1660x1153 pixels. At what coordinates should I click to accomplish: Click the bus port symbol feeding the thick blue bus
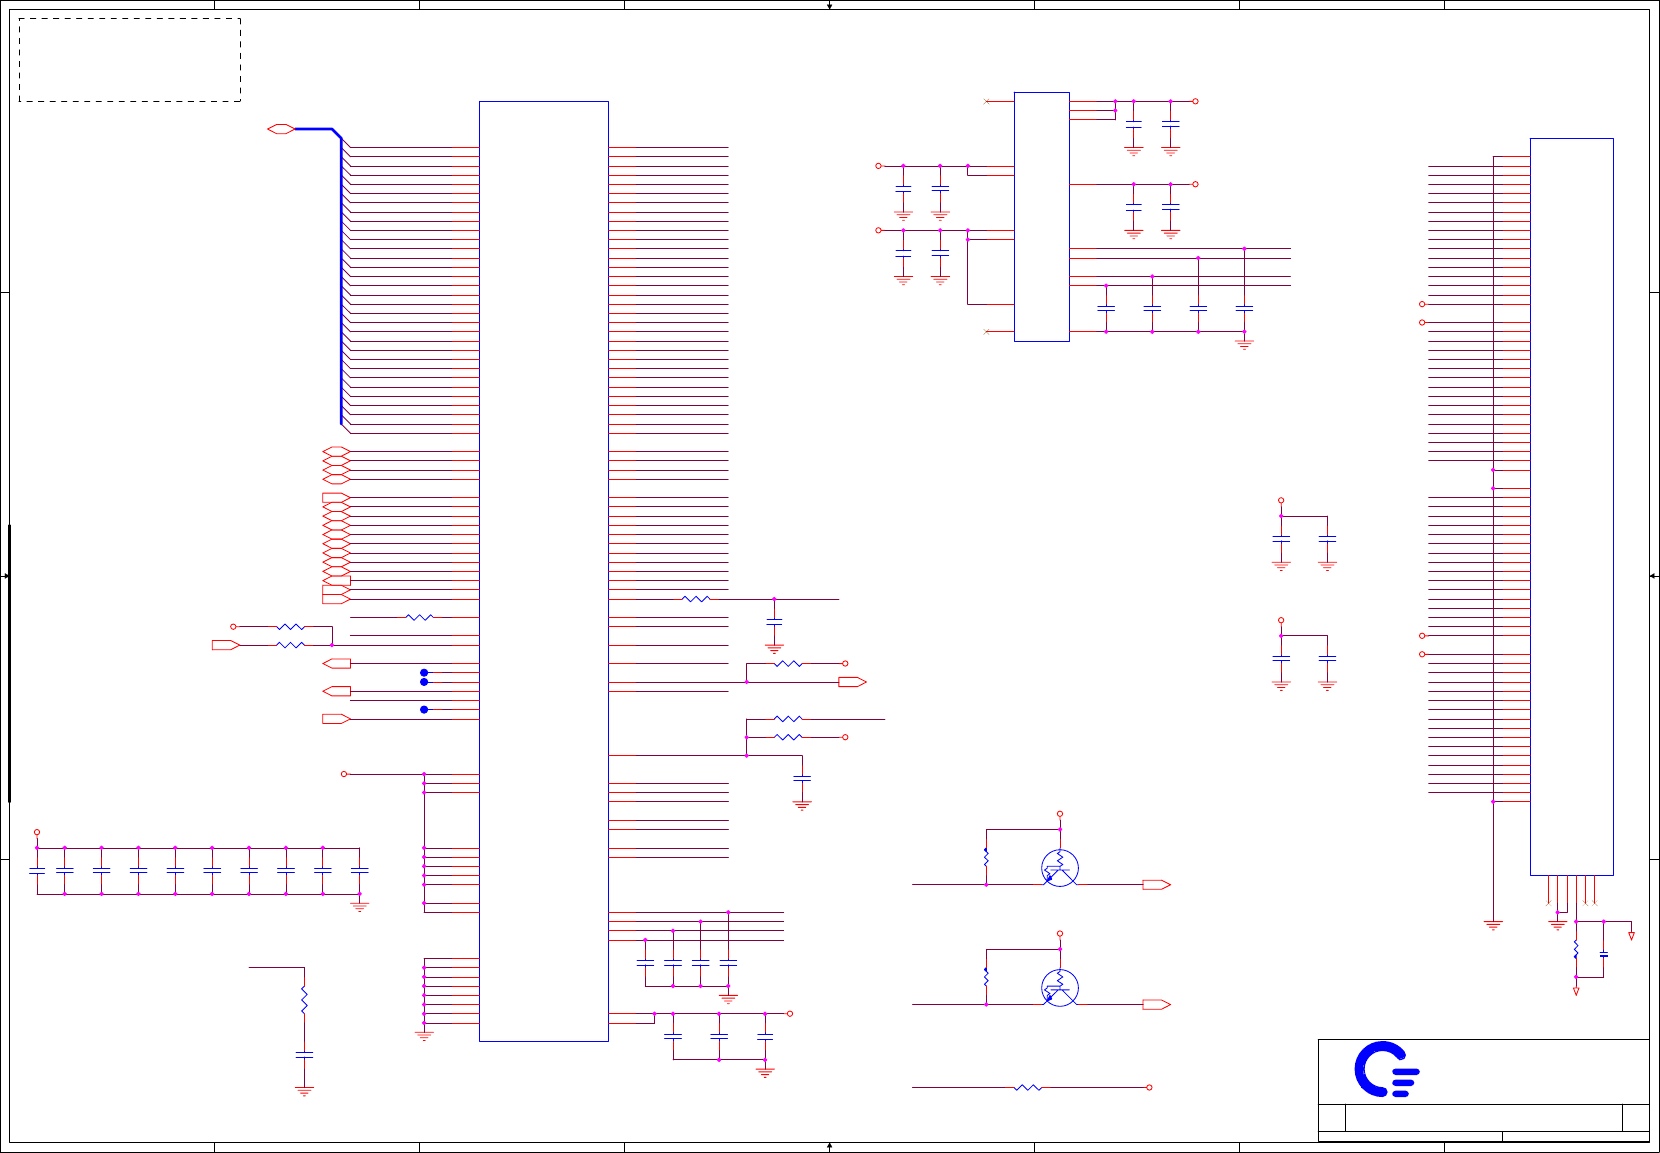(281, 129)
